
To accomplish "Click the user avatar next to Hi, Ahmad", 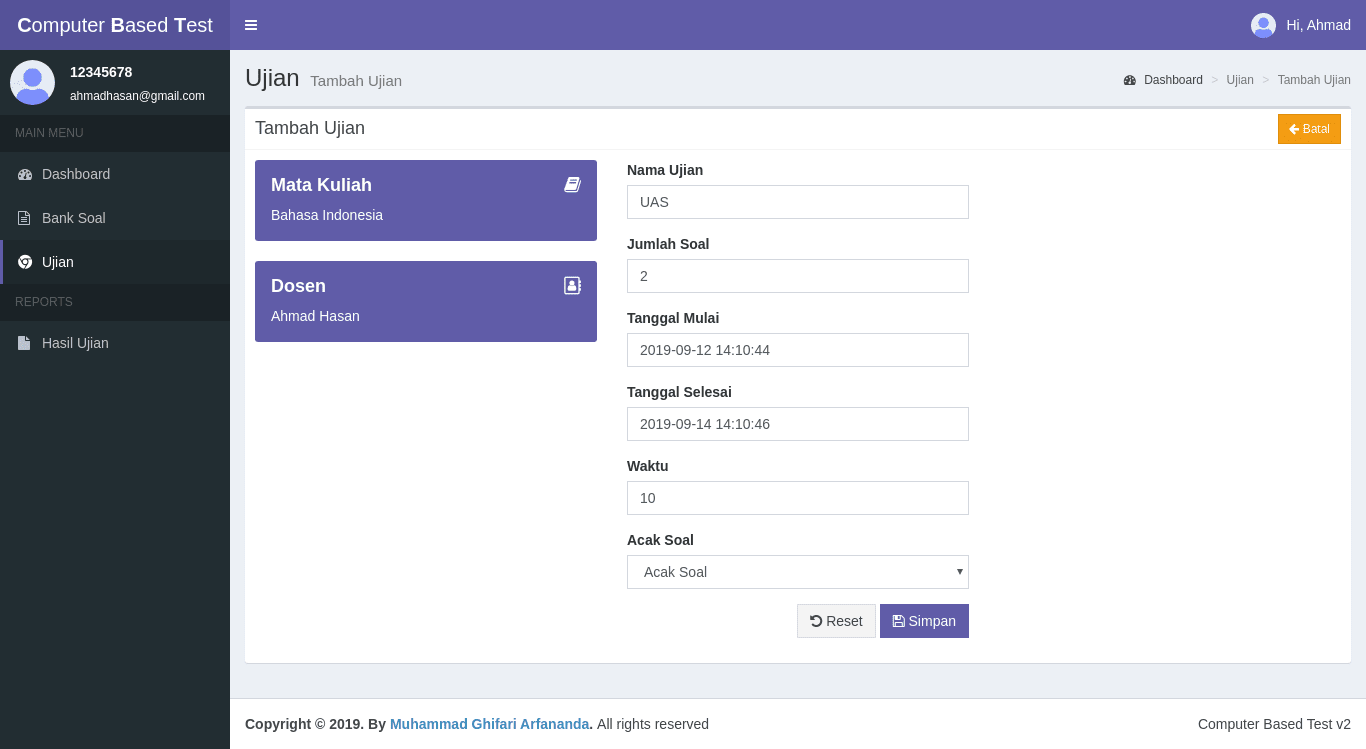I will 1263,25.
